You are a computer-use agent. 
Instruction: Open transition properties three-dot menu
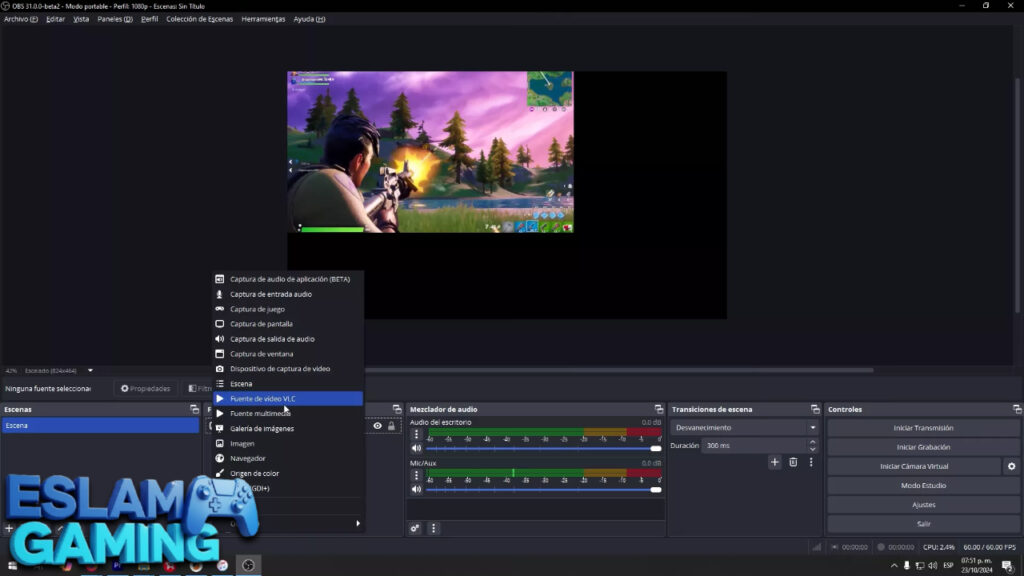pyautogui.click(x=811, y=462)
